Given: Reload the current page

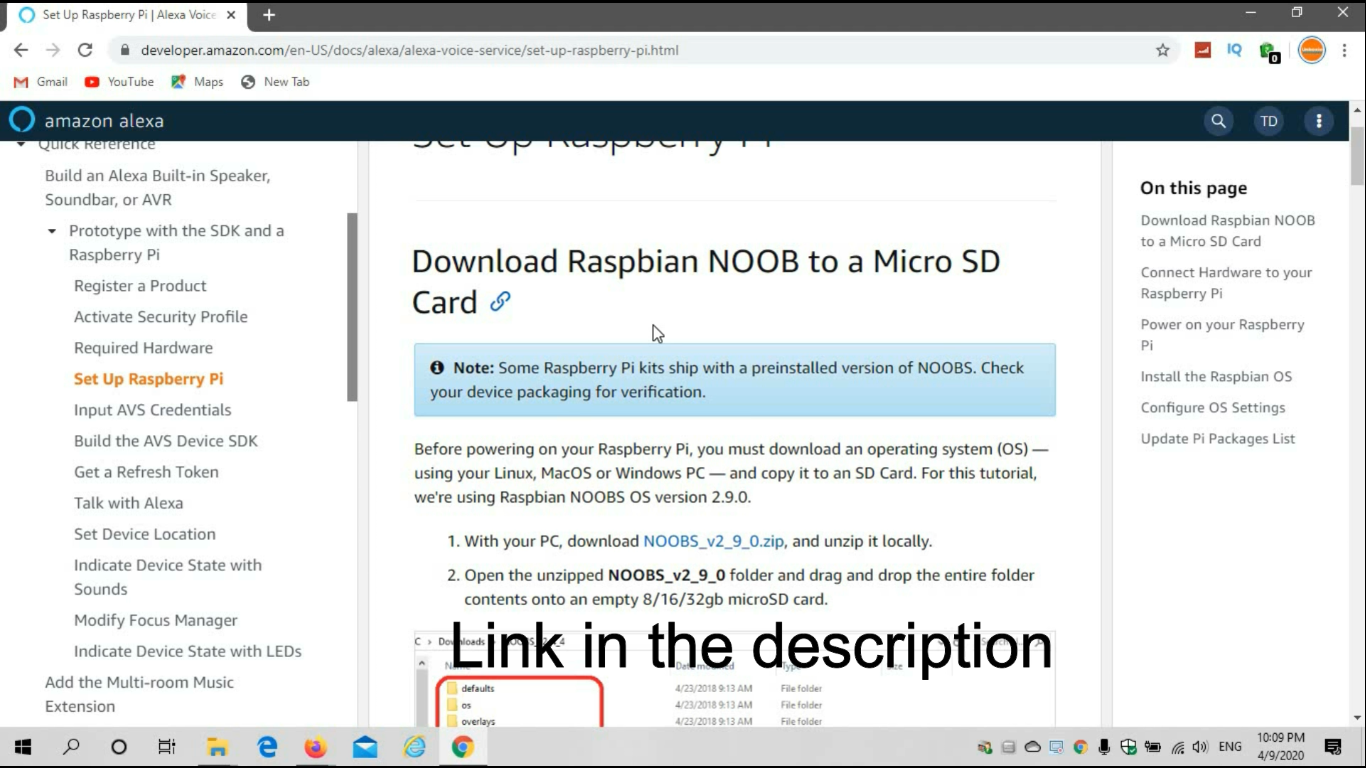Looking at the screenshot, I should (x=85, y=50).
